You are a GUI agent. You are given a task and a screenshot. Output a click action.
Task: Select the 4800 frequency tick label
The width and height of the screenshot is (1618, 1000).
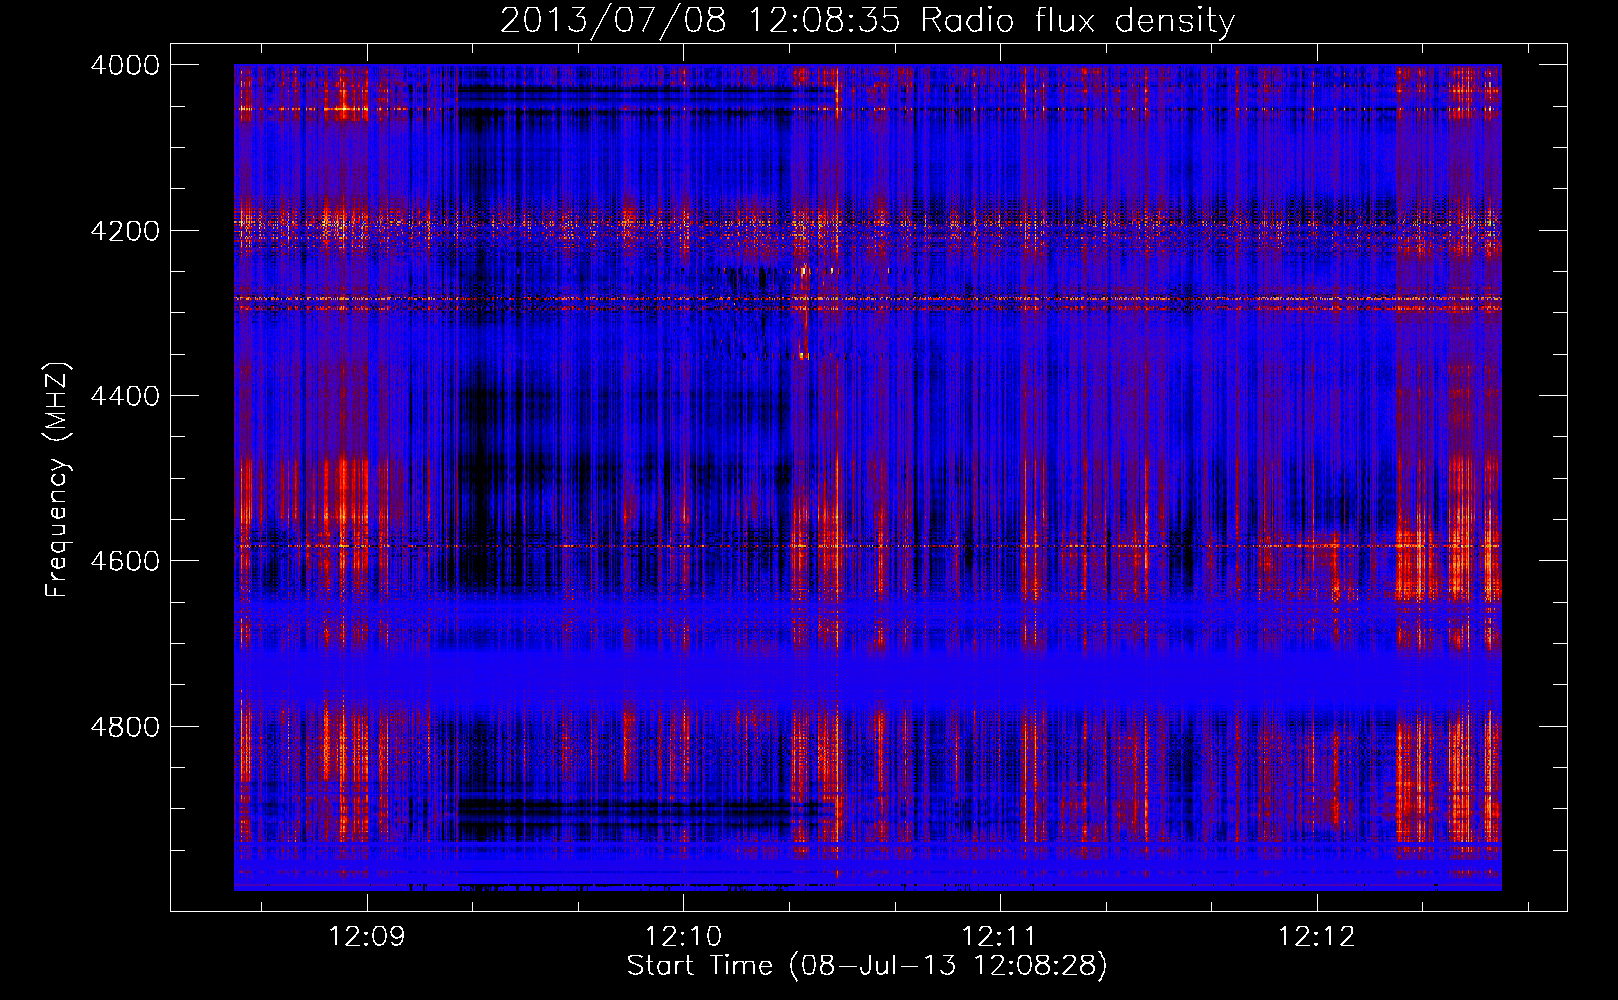pyautogui.click(x=125, y=727)
